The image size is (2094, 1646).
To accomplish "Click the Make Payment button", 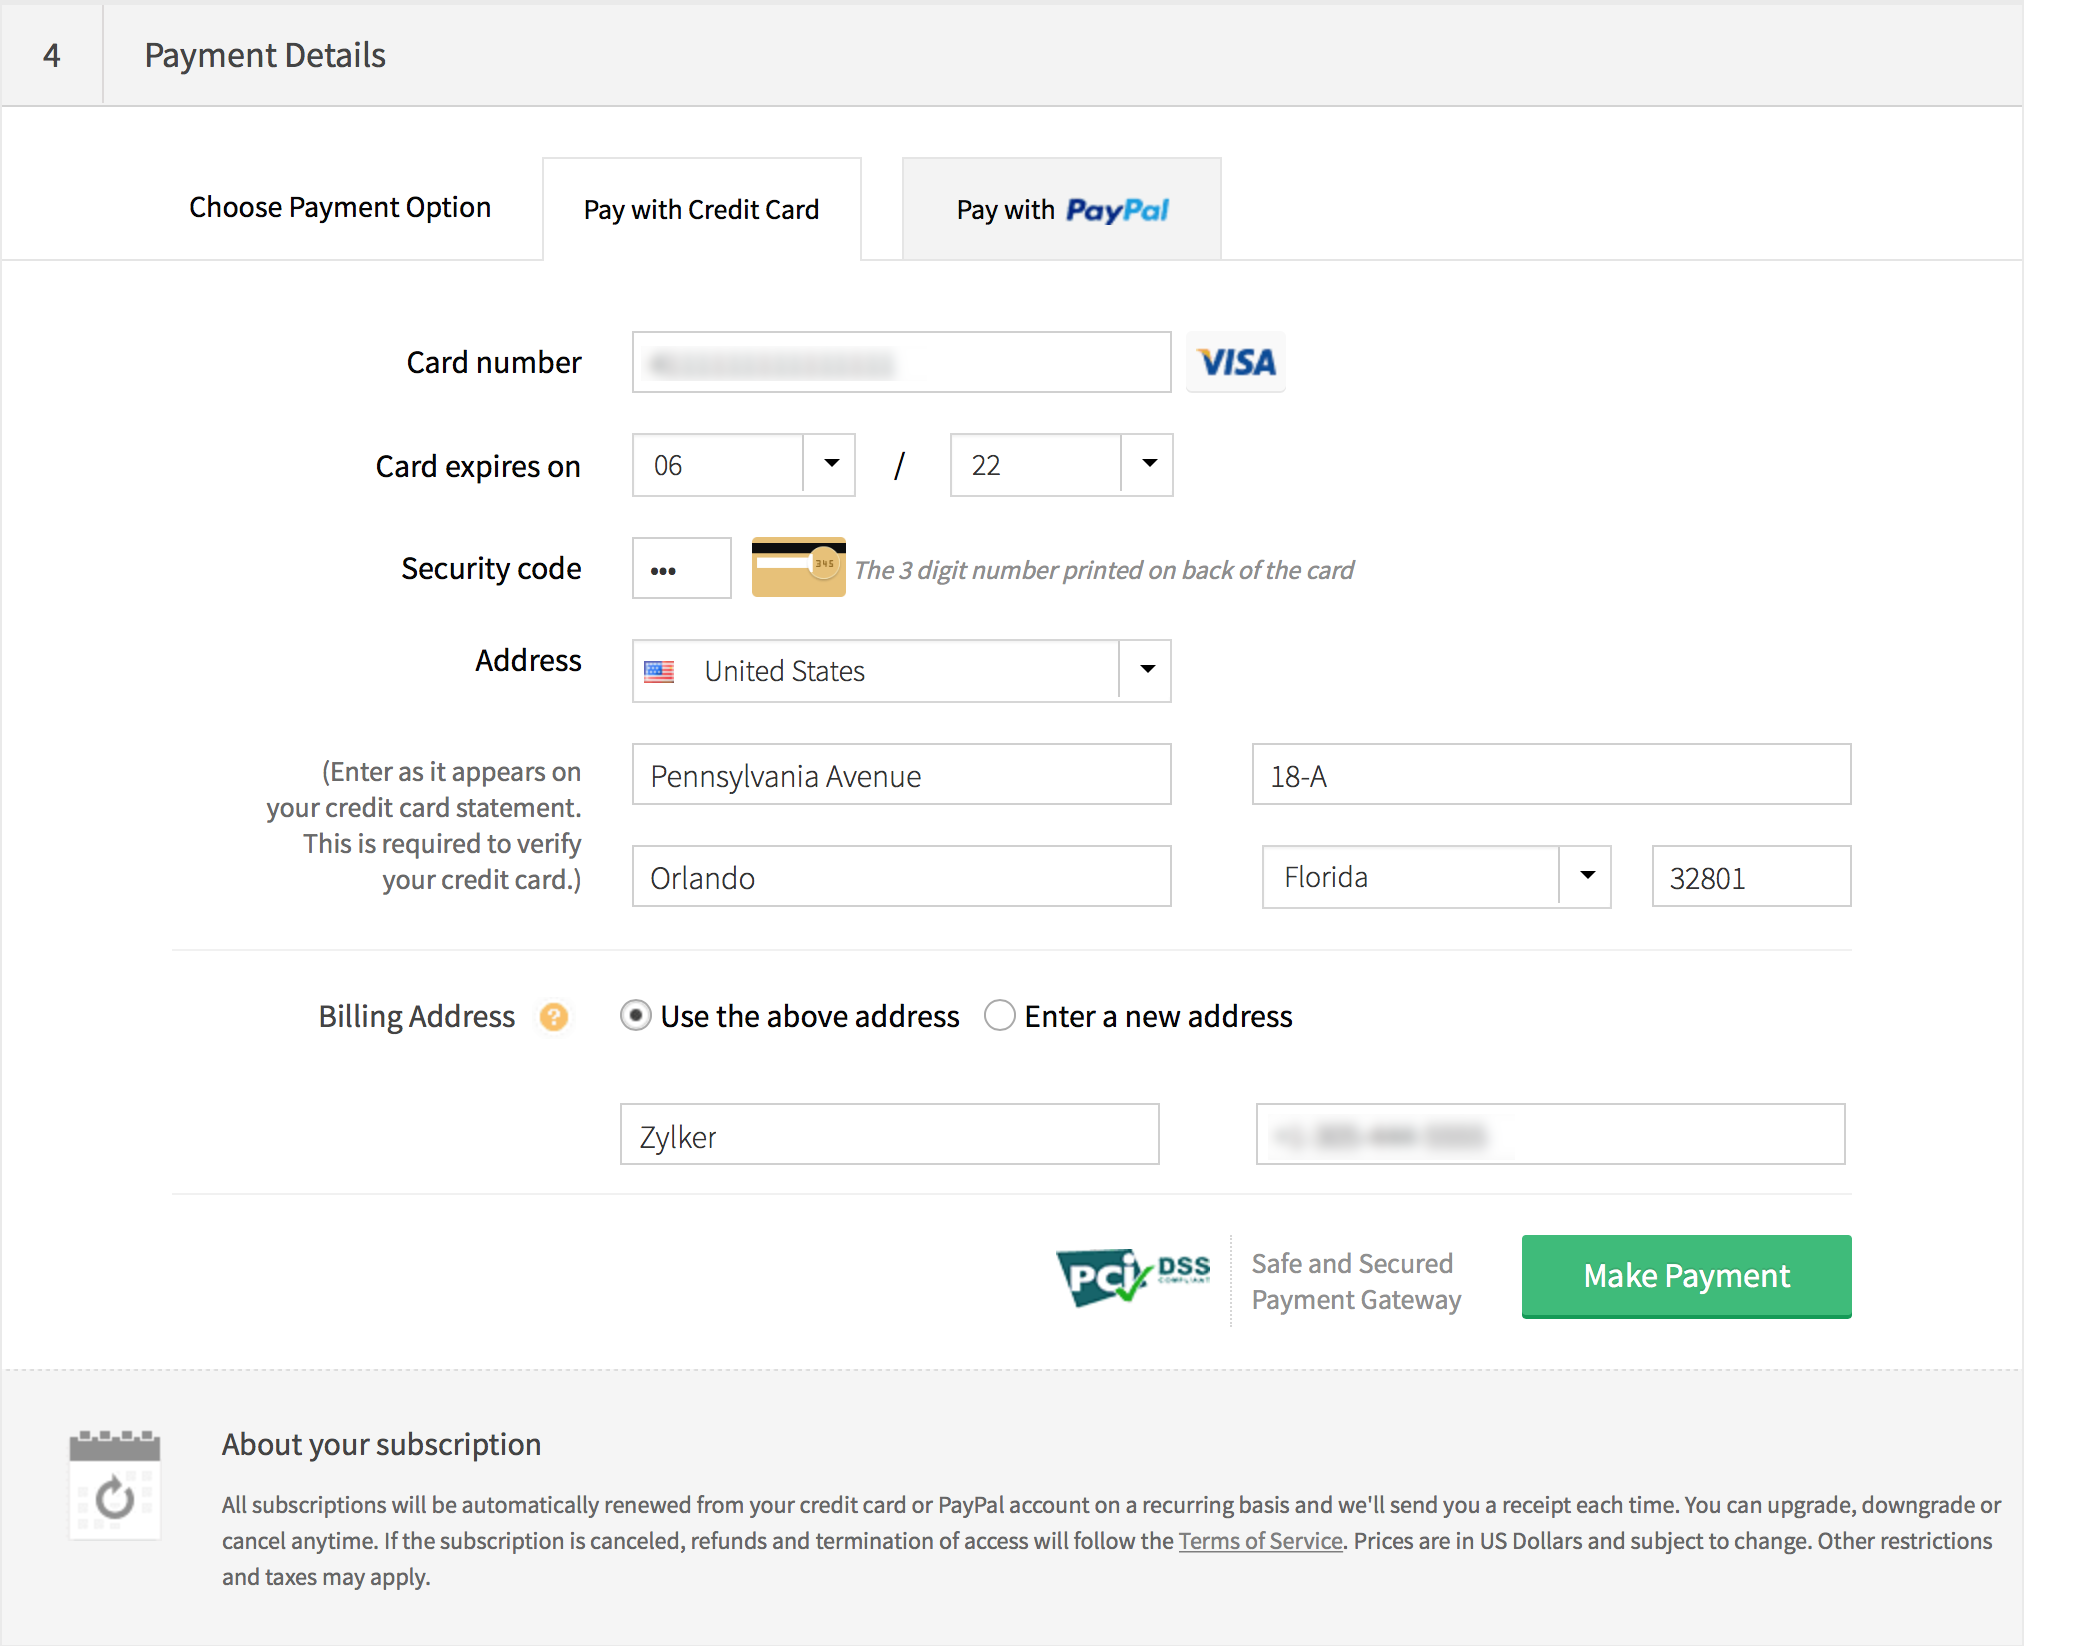I will 1686,1276.
